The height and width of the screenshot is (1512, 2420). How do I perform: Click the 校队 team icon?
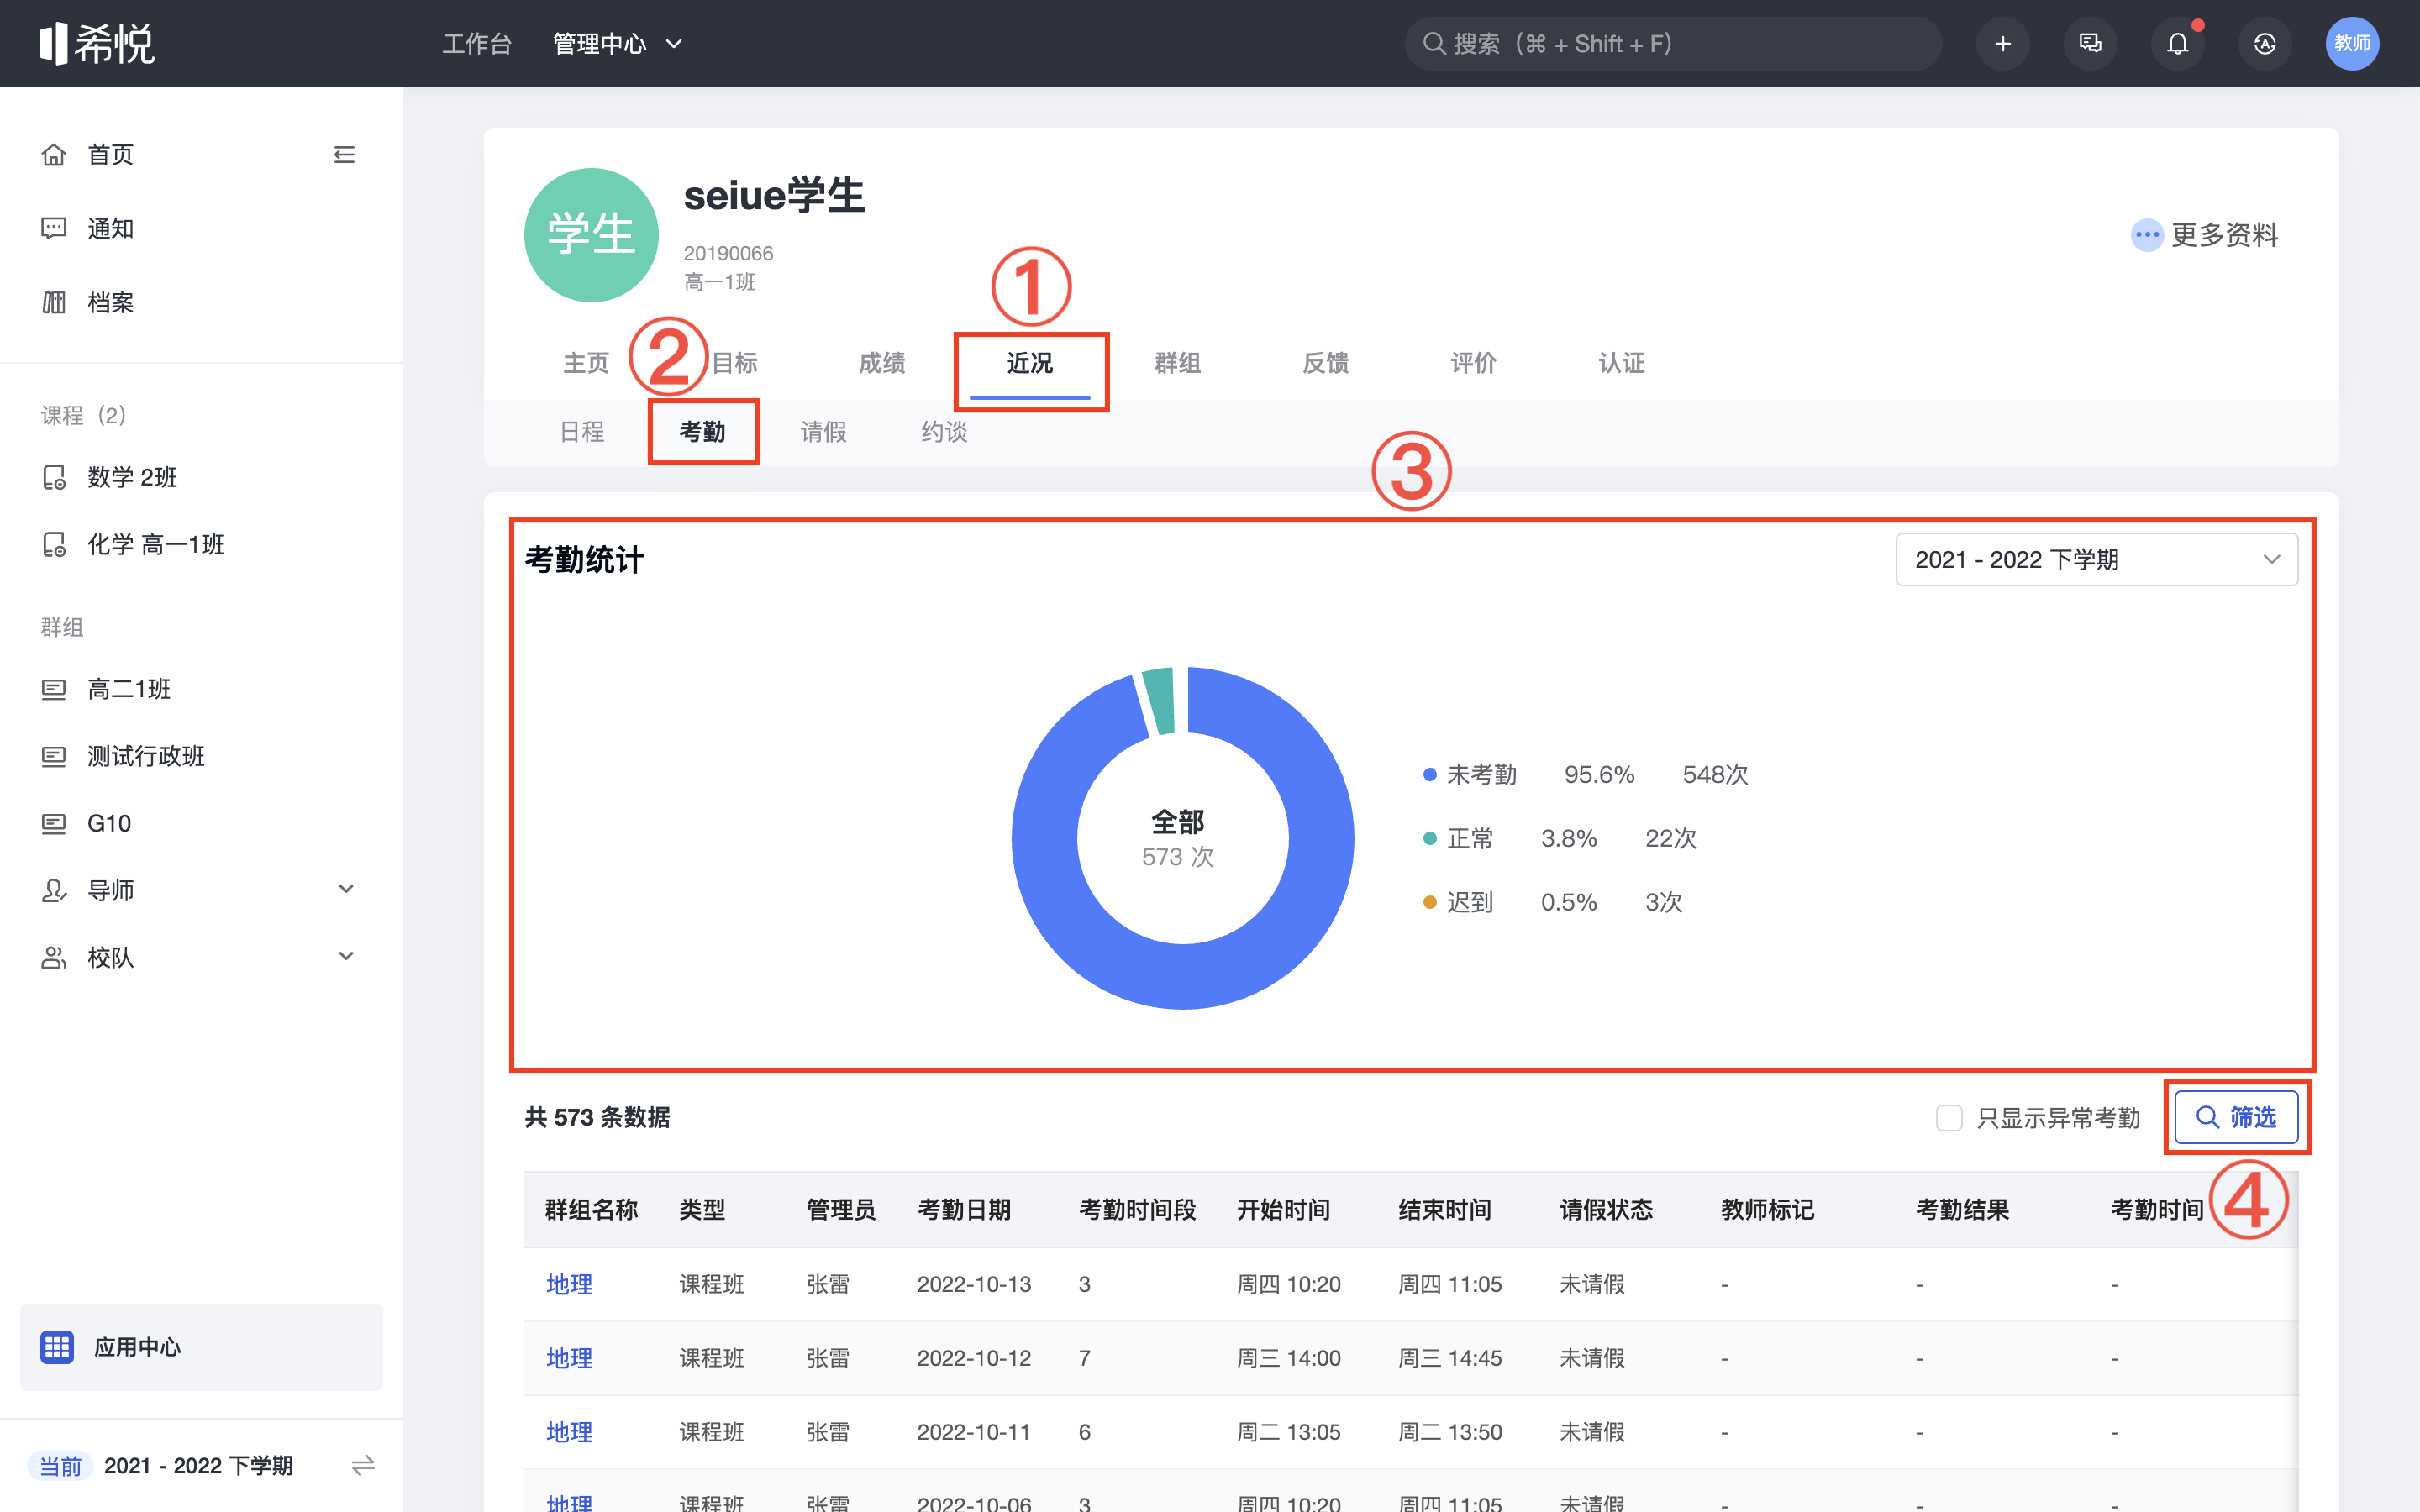[x=54, y=957]
